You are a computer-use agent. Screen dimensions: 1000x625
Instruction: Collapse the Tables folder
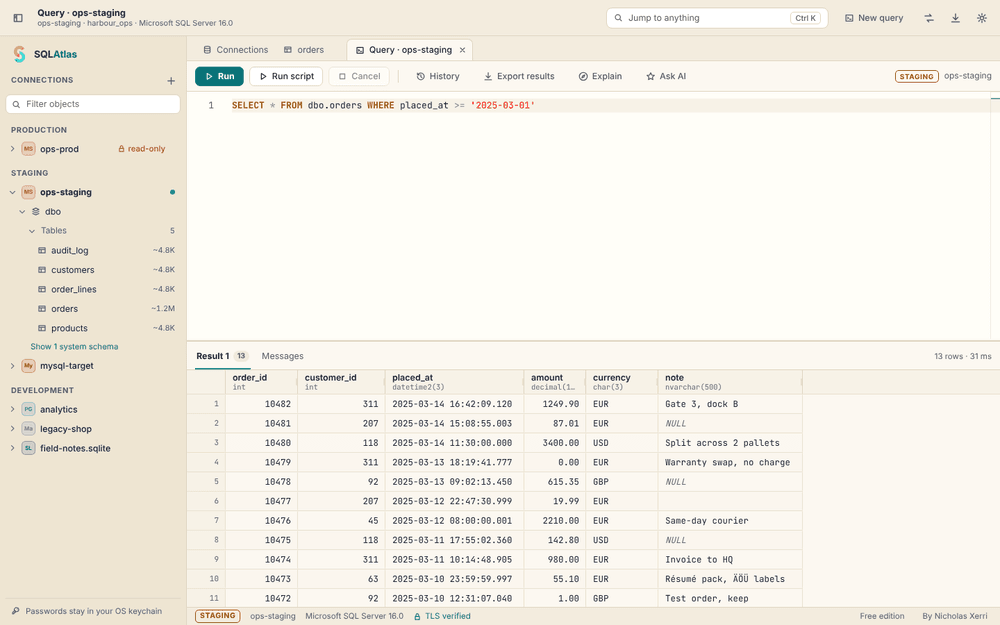pos(32,231)
